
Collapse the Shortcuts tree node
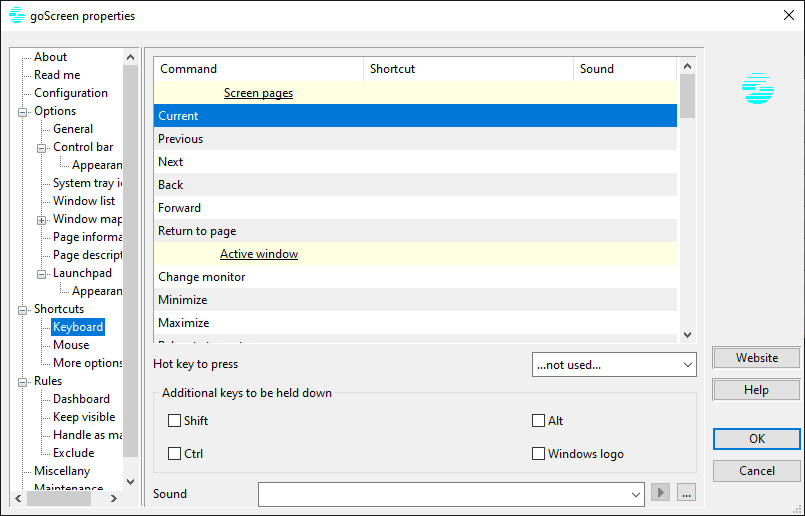[x=23, y=310]
